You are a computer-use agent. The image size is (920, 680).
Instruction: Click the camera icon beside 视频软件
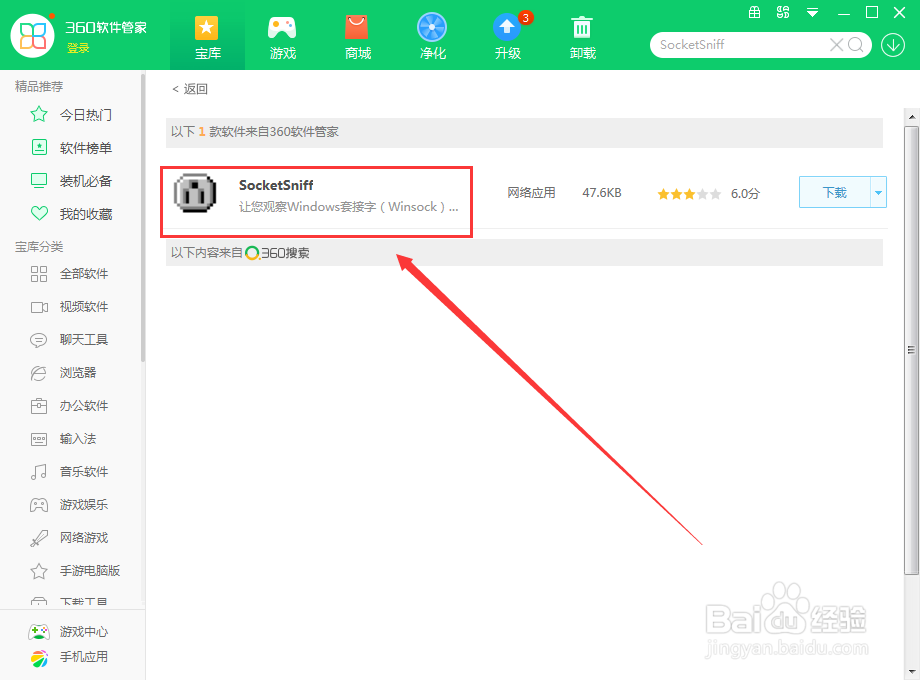point(39,307)
